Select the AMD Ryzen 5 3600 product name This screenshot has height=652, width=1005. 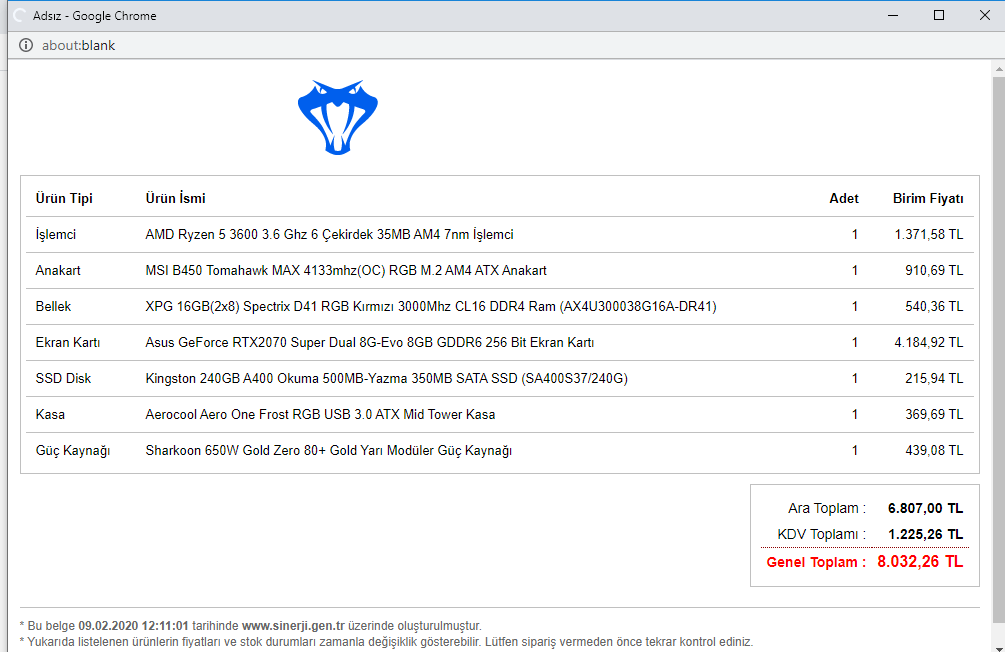point(329,235)
